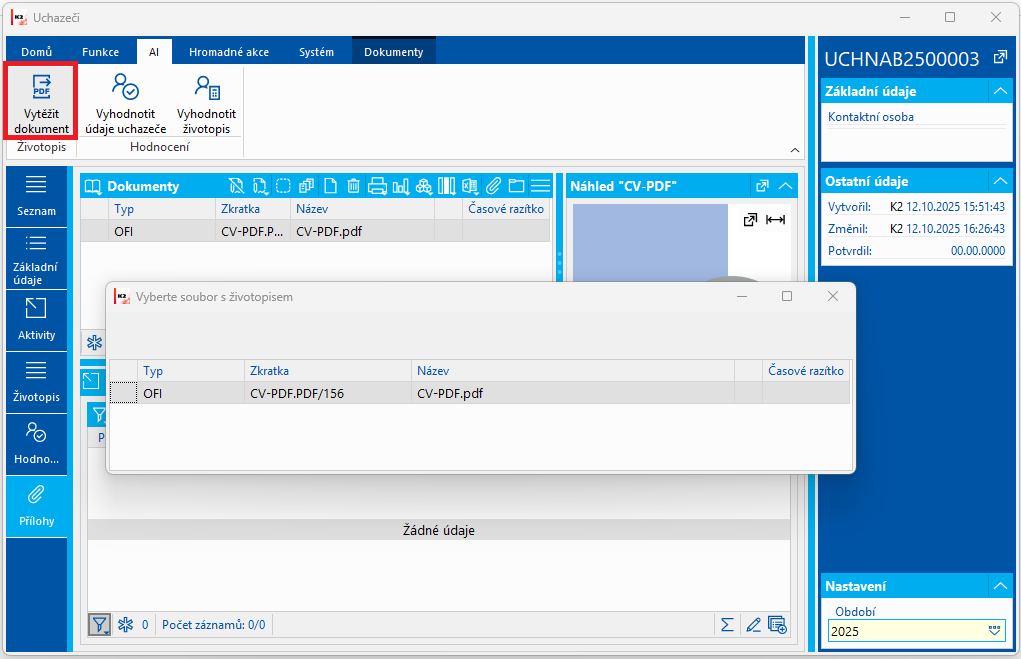Open the Dokumenty hamburger menu

[x=540, y=186]
